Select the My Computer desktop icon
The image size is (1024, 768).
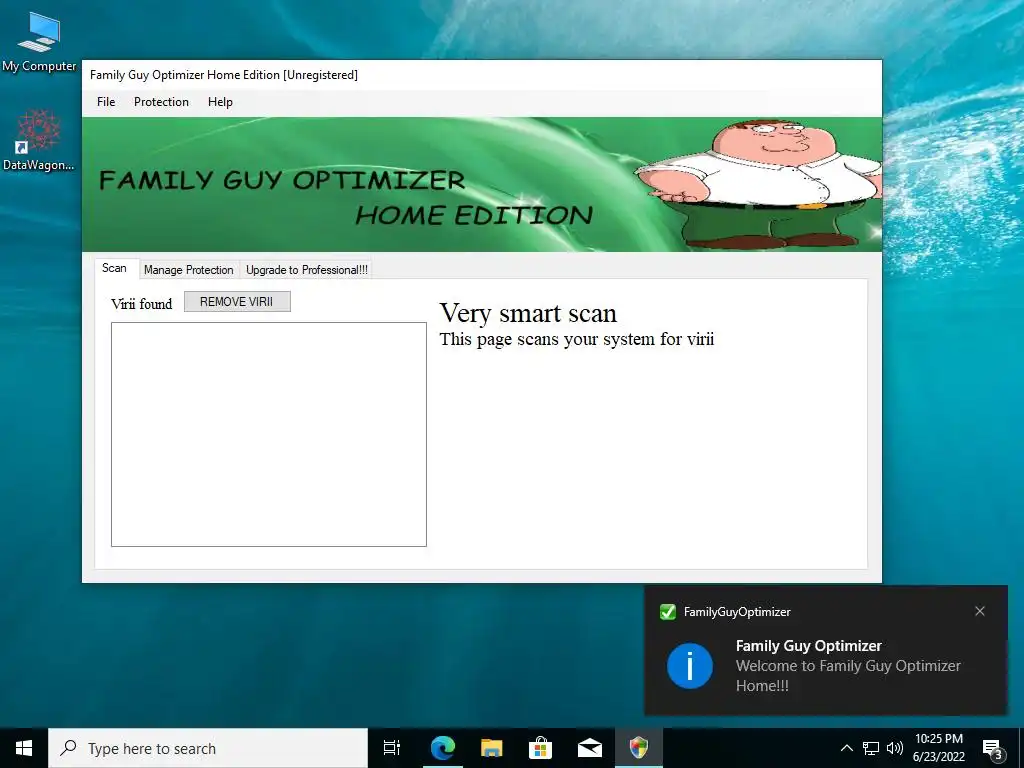[39, 42]
